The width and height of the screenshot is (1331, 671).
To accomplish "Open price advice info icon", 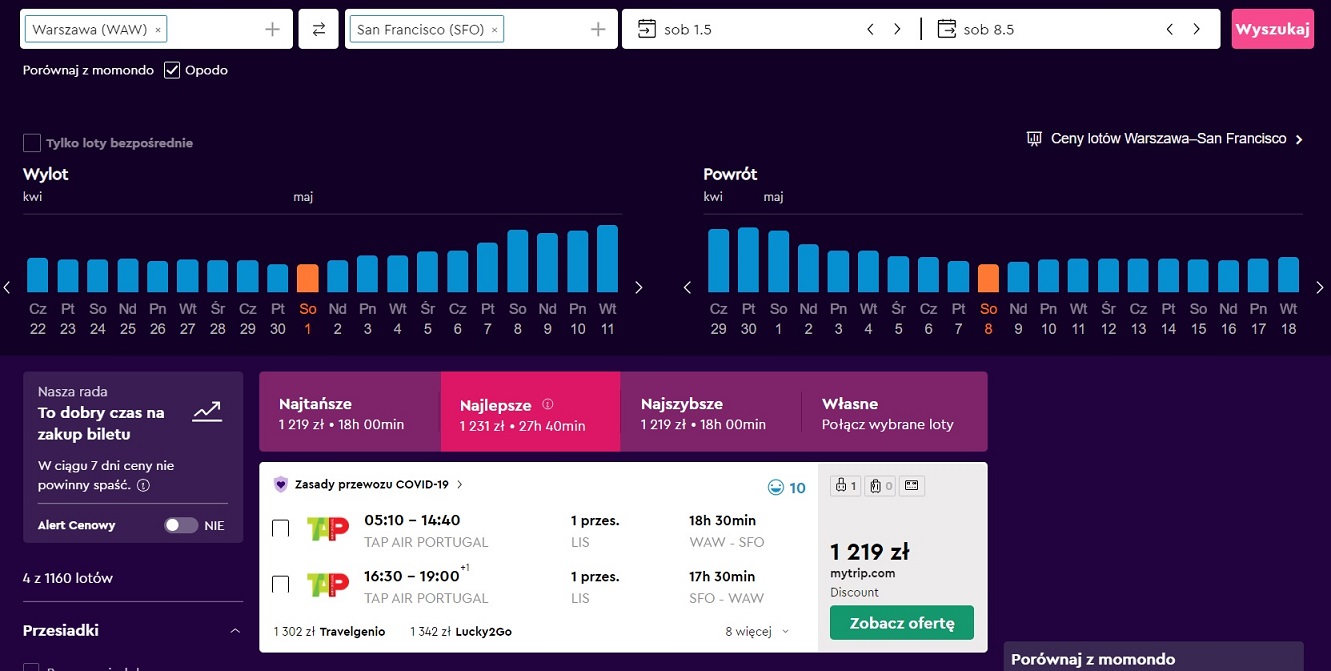I will [x=143, y=486].
